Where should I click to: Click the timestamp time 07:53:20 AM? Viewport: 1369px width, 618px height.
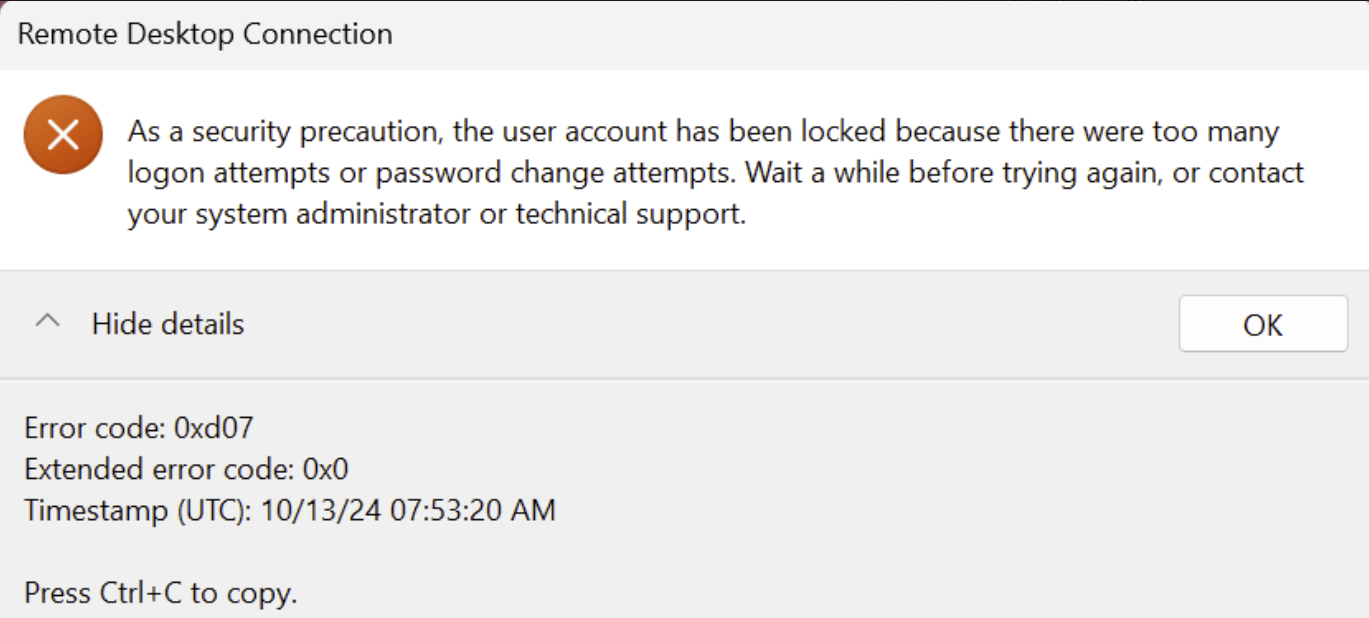[x=458, y=511]
